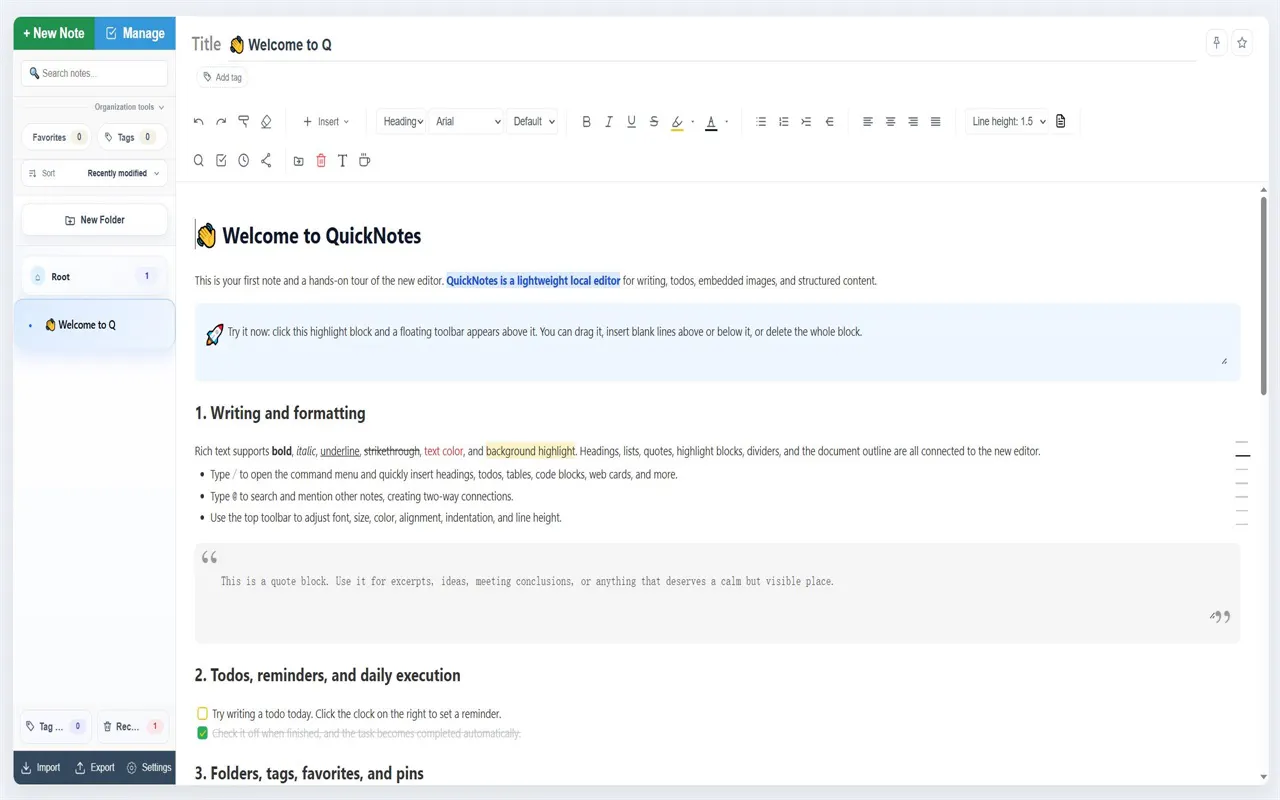Center align the text
This screenshot has width=1280, height=800.
[x=890, y=122]
